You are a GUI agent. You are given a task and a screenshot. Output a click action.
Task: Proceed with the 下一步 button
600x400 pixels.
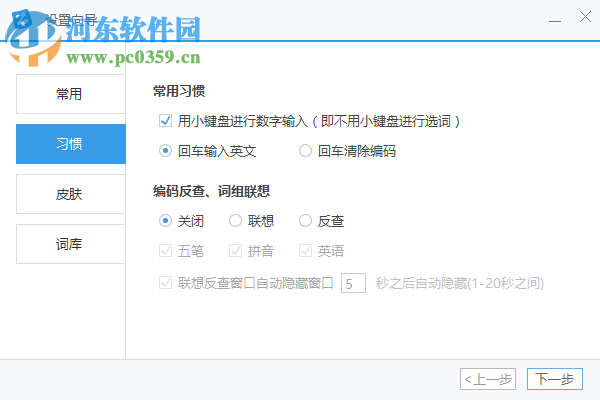(x=555, y=379)
